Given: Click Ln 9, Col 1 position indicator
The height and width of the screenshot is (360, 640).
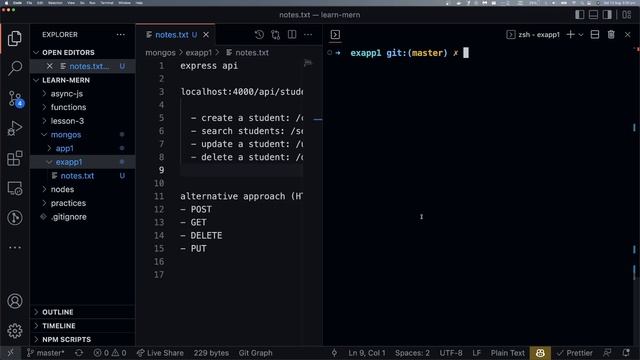Looking at the screenshot, I should [x=367, y=353].
